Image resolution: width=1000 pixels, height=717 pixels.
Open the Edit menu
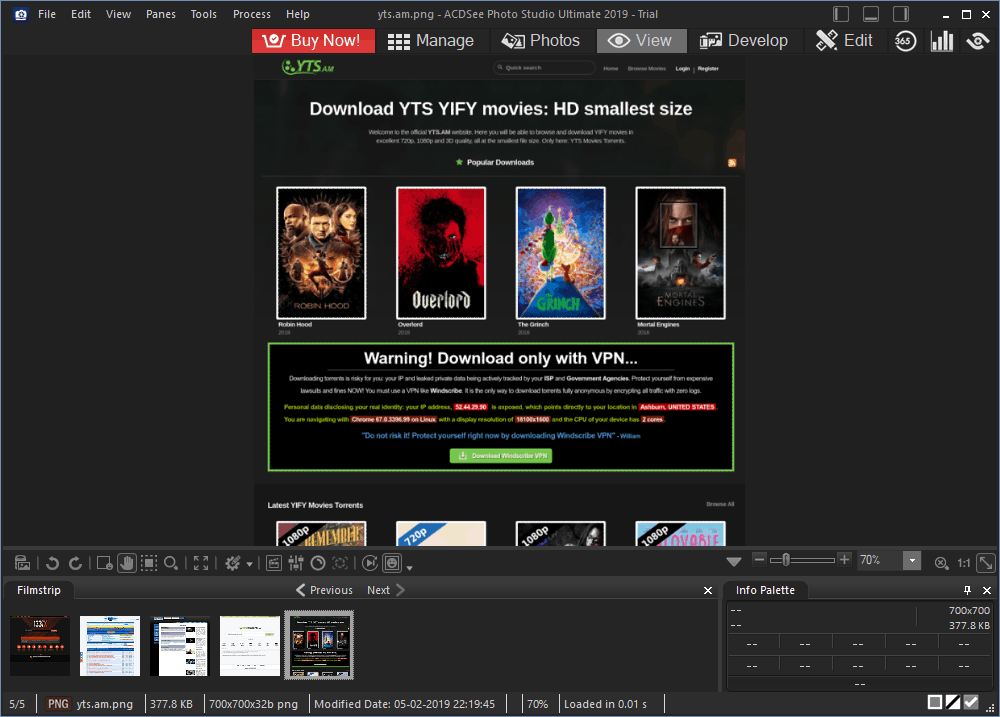80,14
